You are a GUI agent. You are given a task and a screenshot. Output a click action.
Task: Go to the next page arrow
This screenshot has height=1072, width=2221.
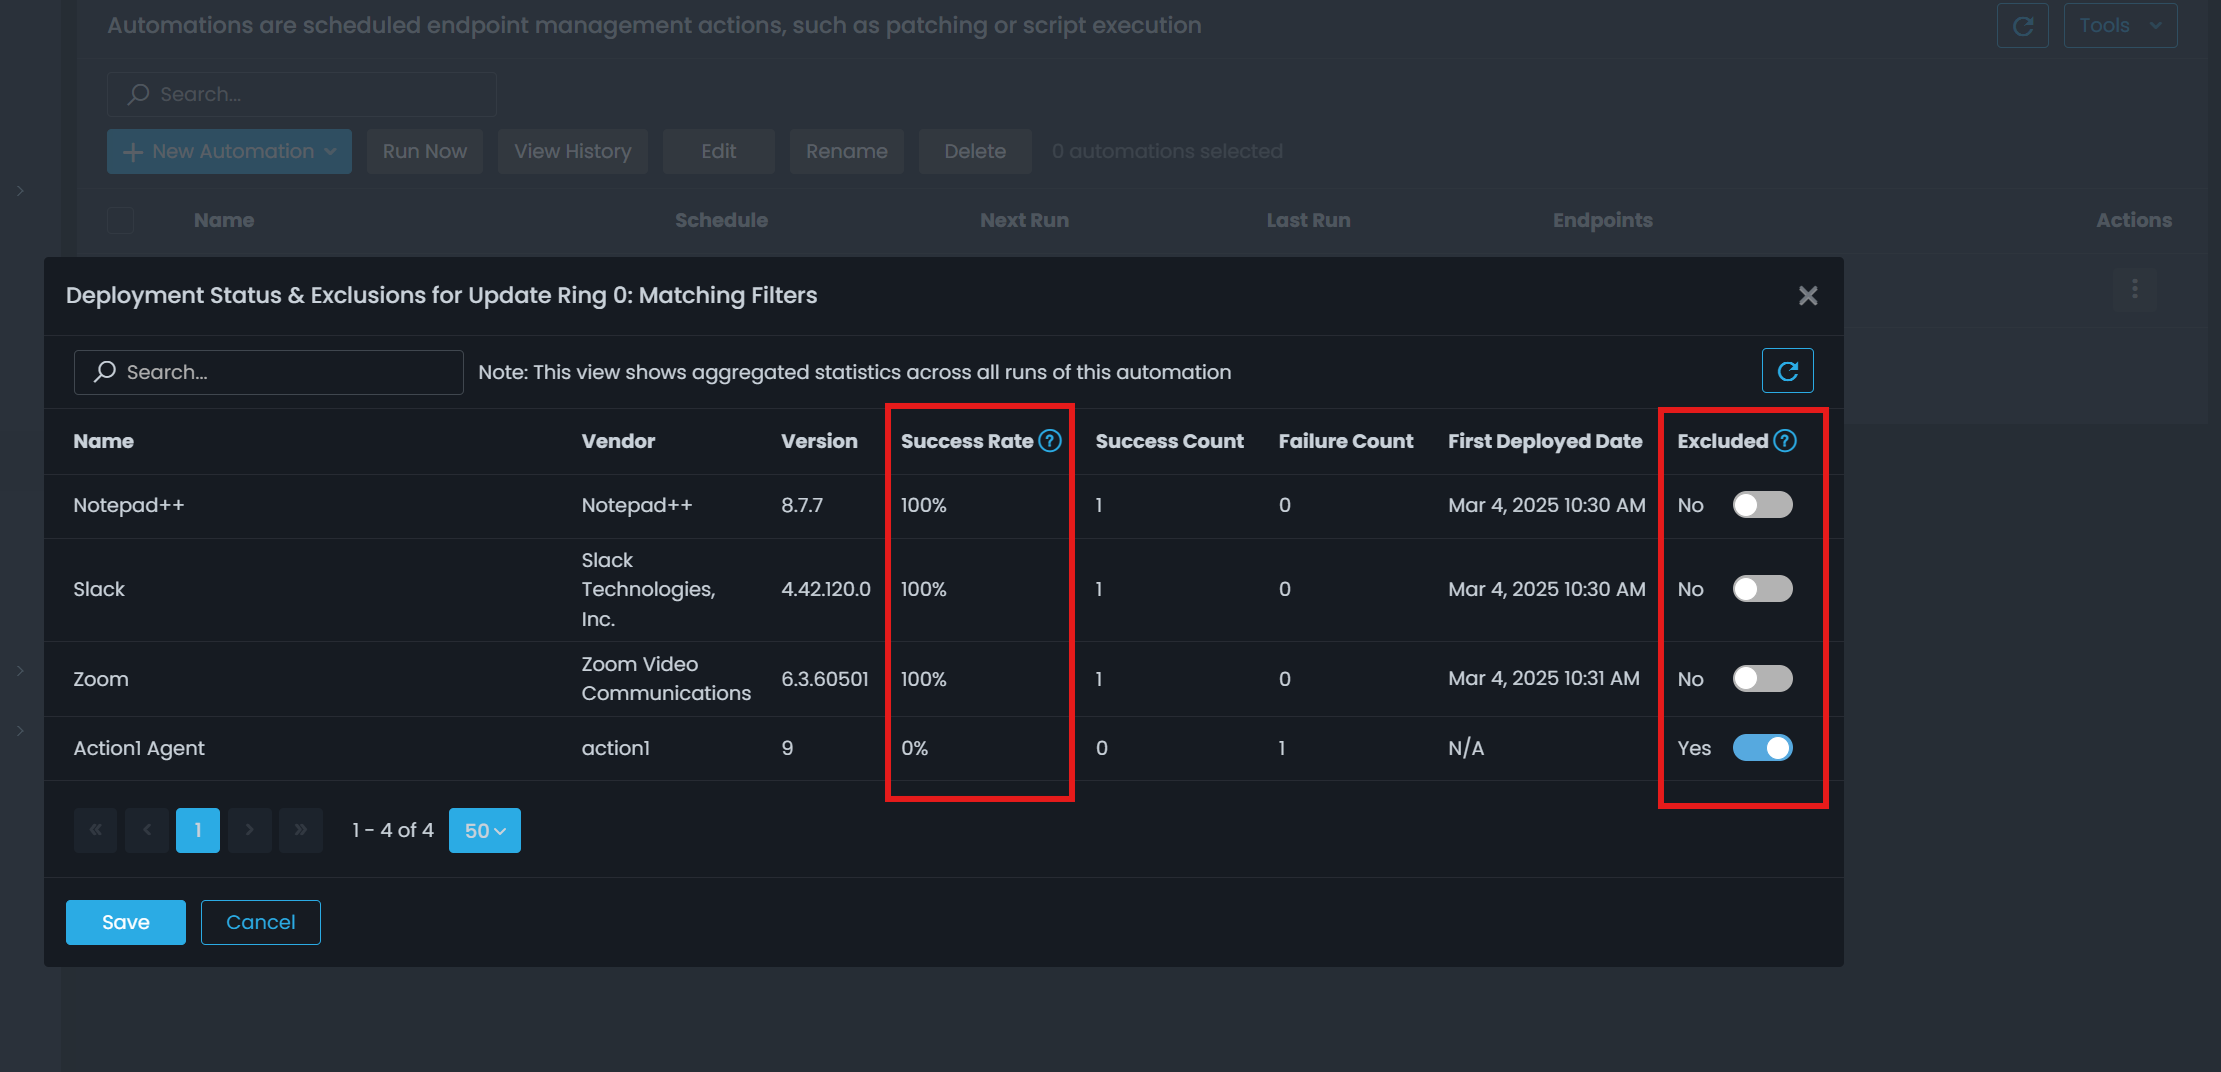tap(249, 830)
